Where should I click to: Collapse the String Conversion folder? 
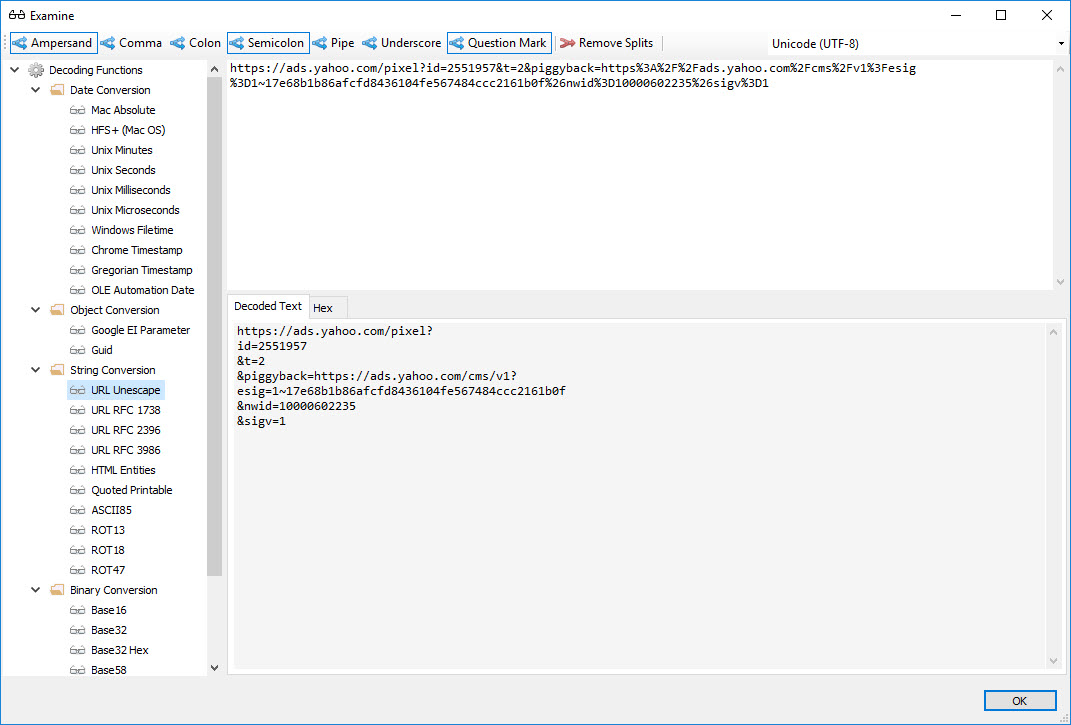[36, 370]
